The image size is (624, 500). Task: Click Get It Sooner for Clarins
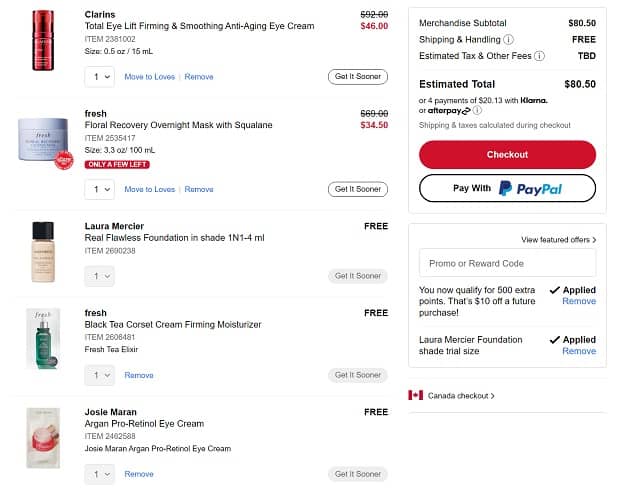click(357, 77)
